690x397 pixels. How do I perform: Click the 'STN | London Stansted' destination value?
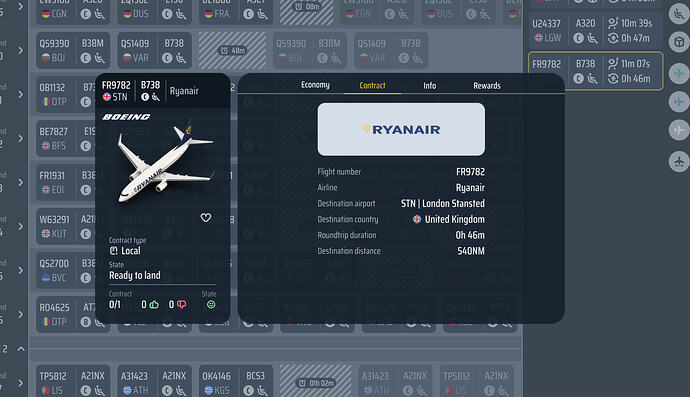click(x=443, y=203)
